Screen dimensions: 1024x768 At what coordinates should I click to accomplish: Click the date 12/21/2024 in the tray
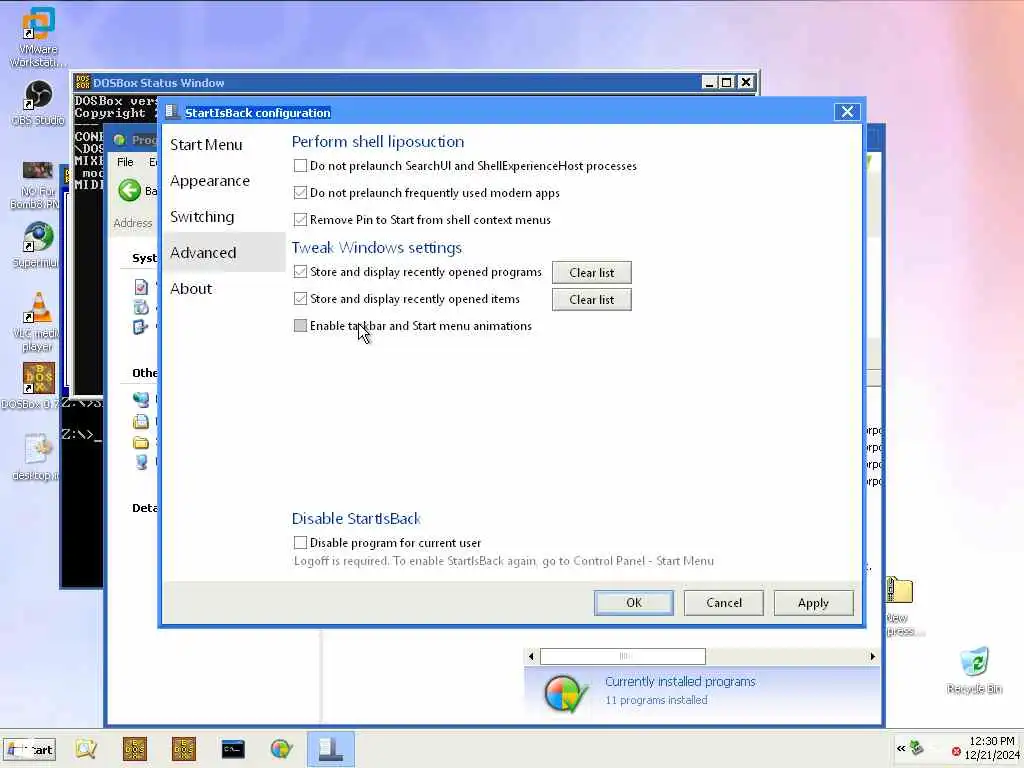(991, 755)
